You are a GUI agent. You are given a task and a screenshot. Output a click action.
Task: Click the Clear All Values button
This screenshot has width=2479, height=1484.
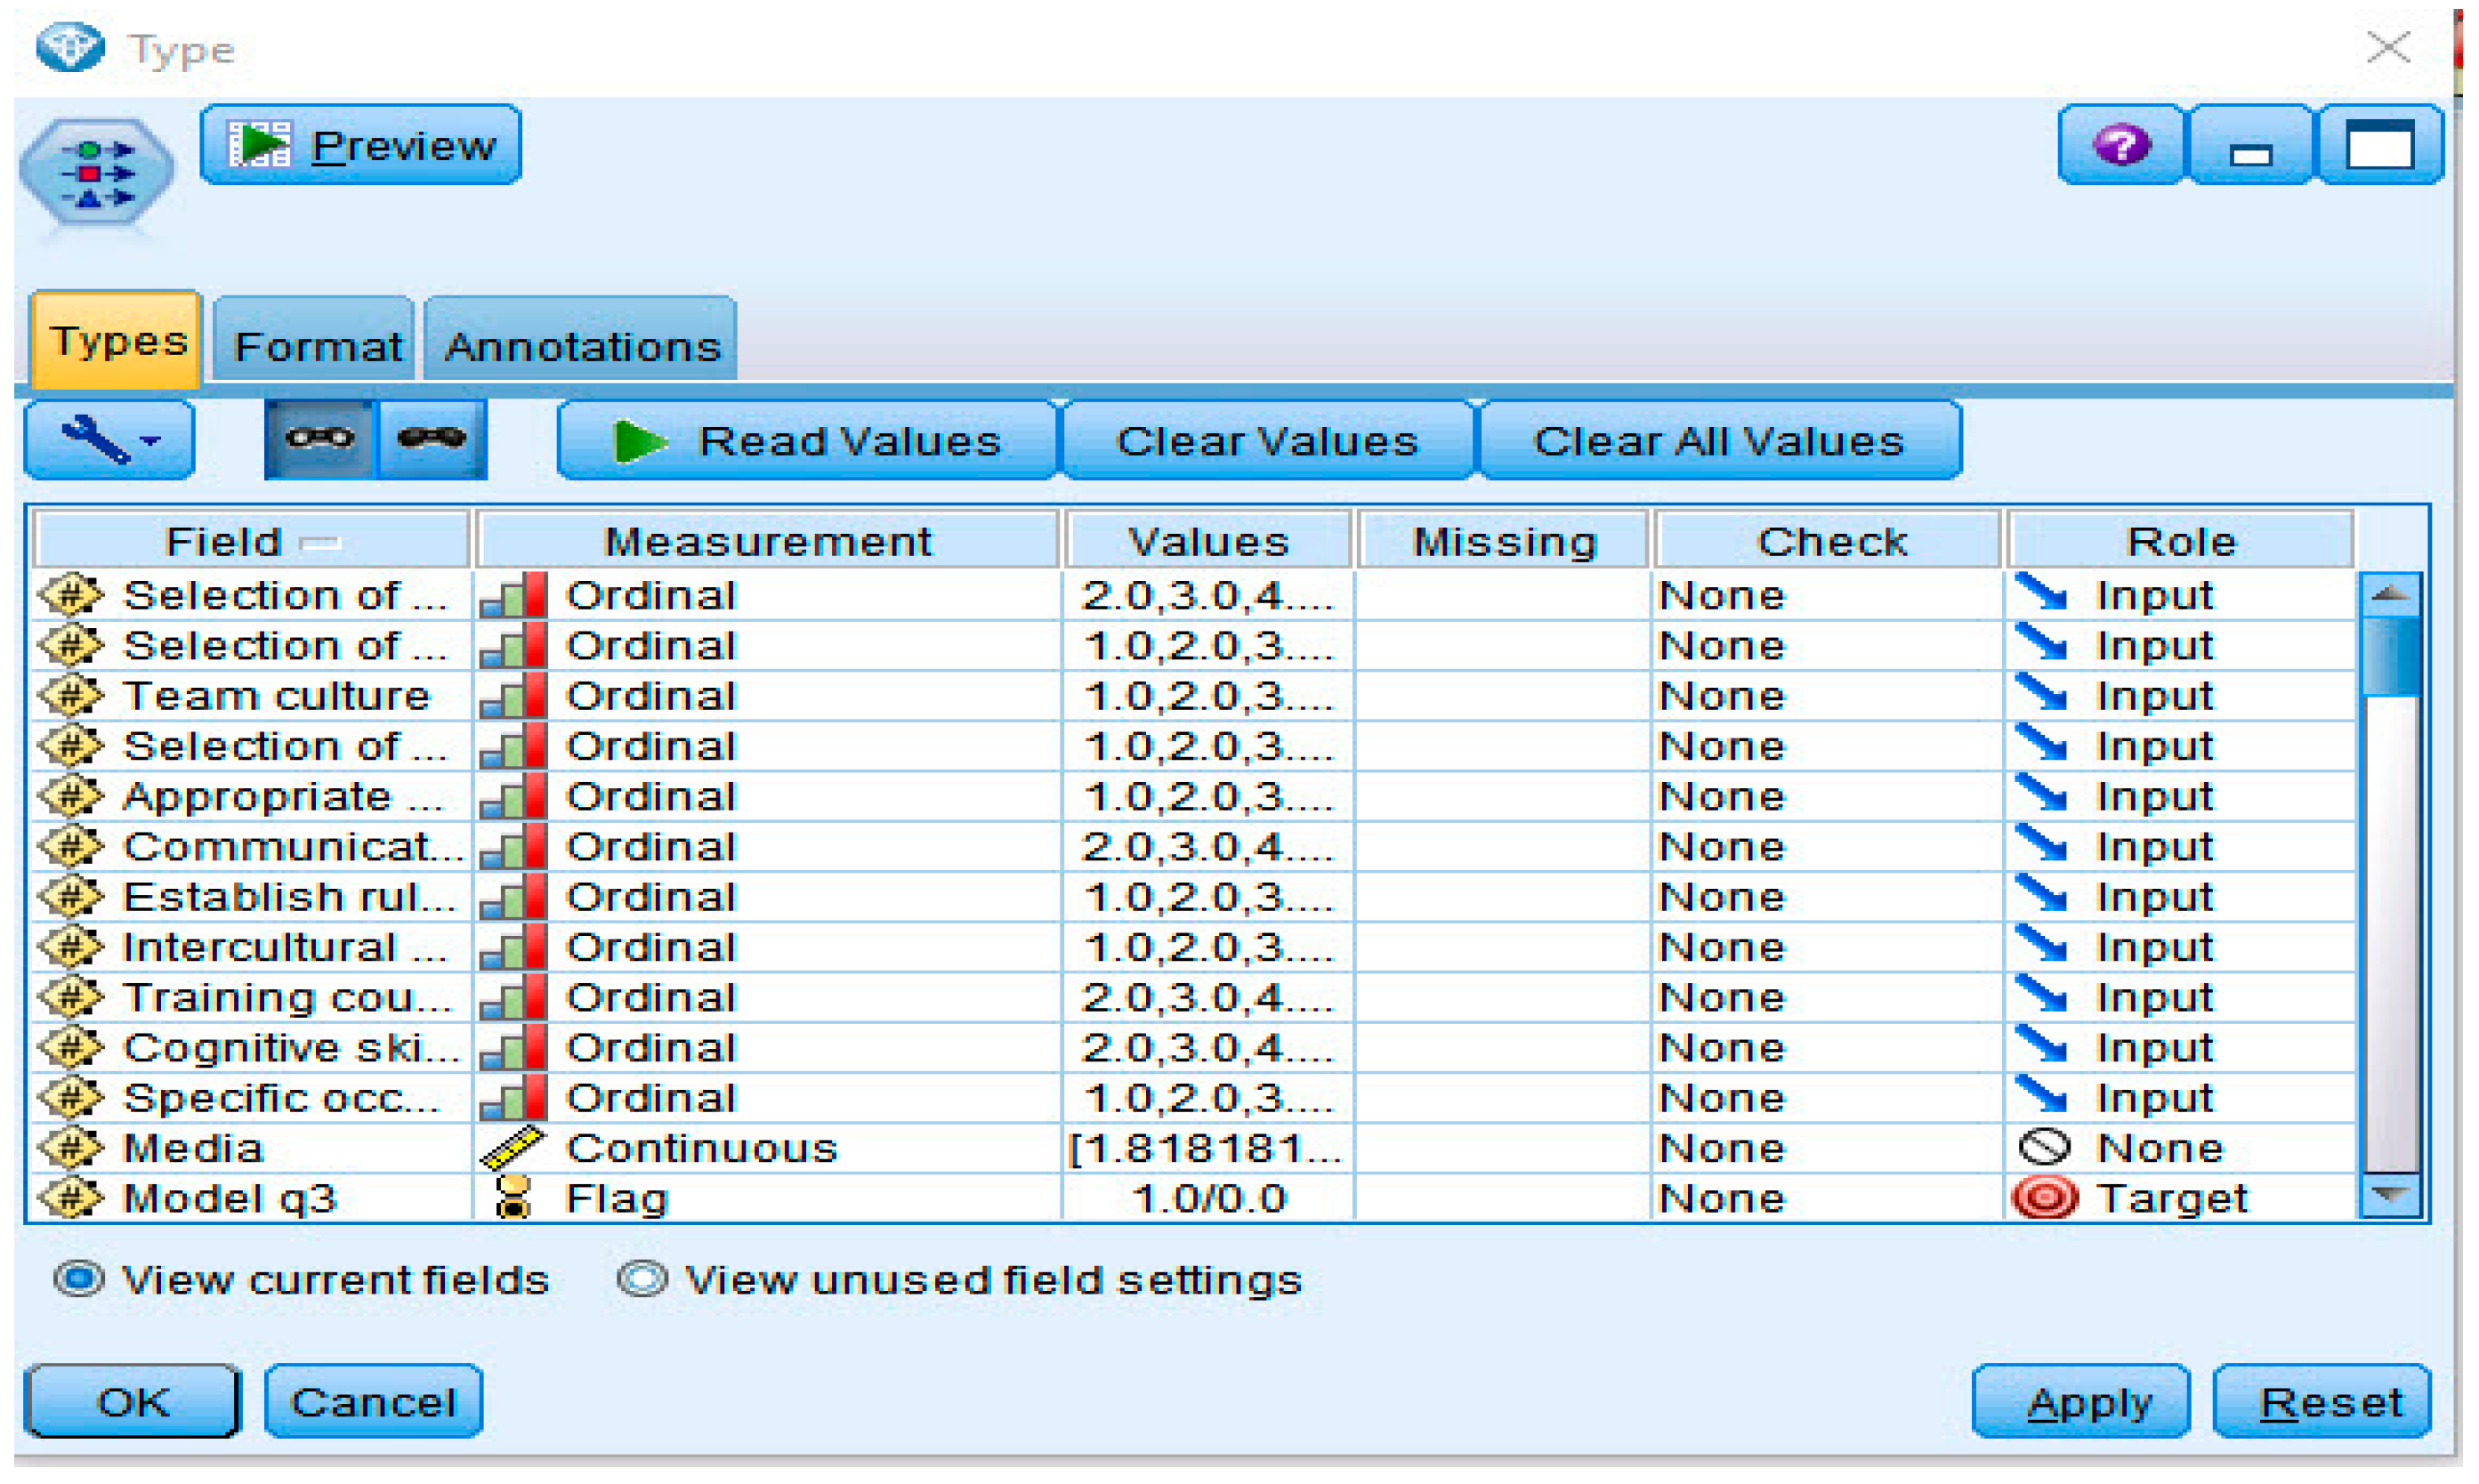[1718, 441]
